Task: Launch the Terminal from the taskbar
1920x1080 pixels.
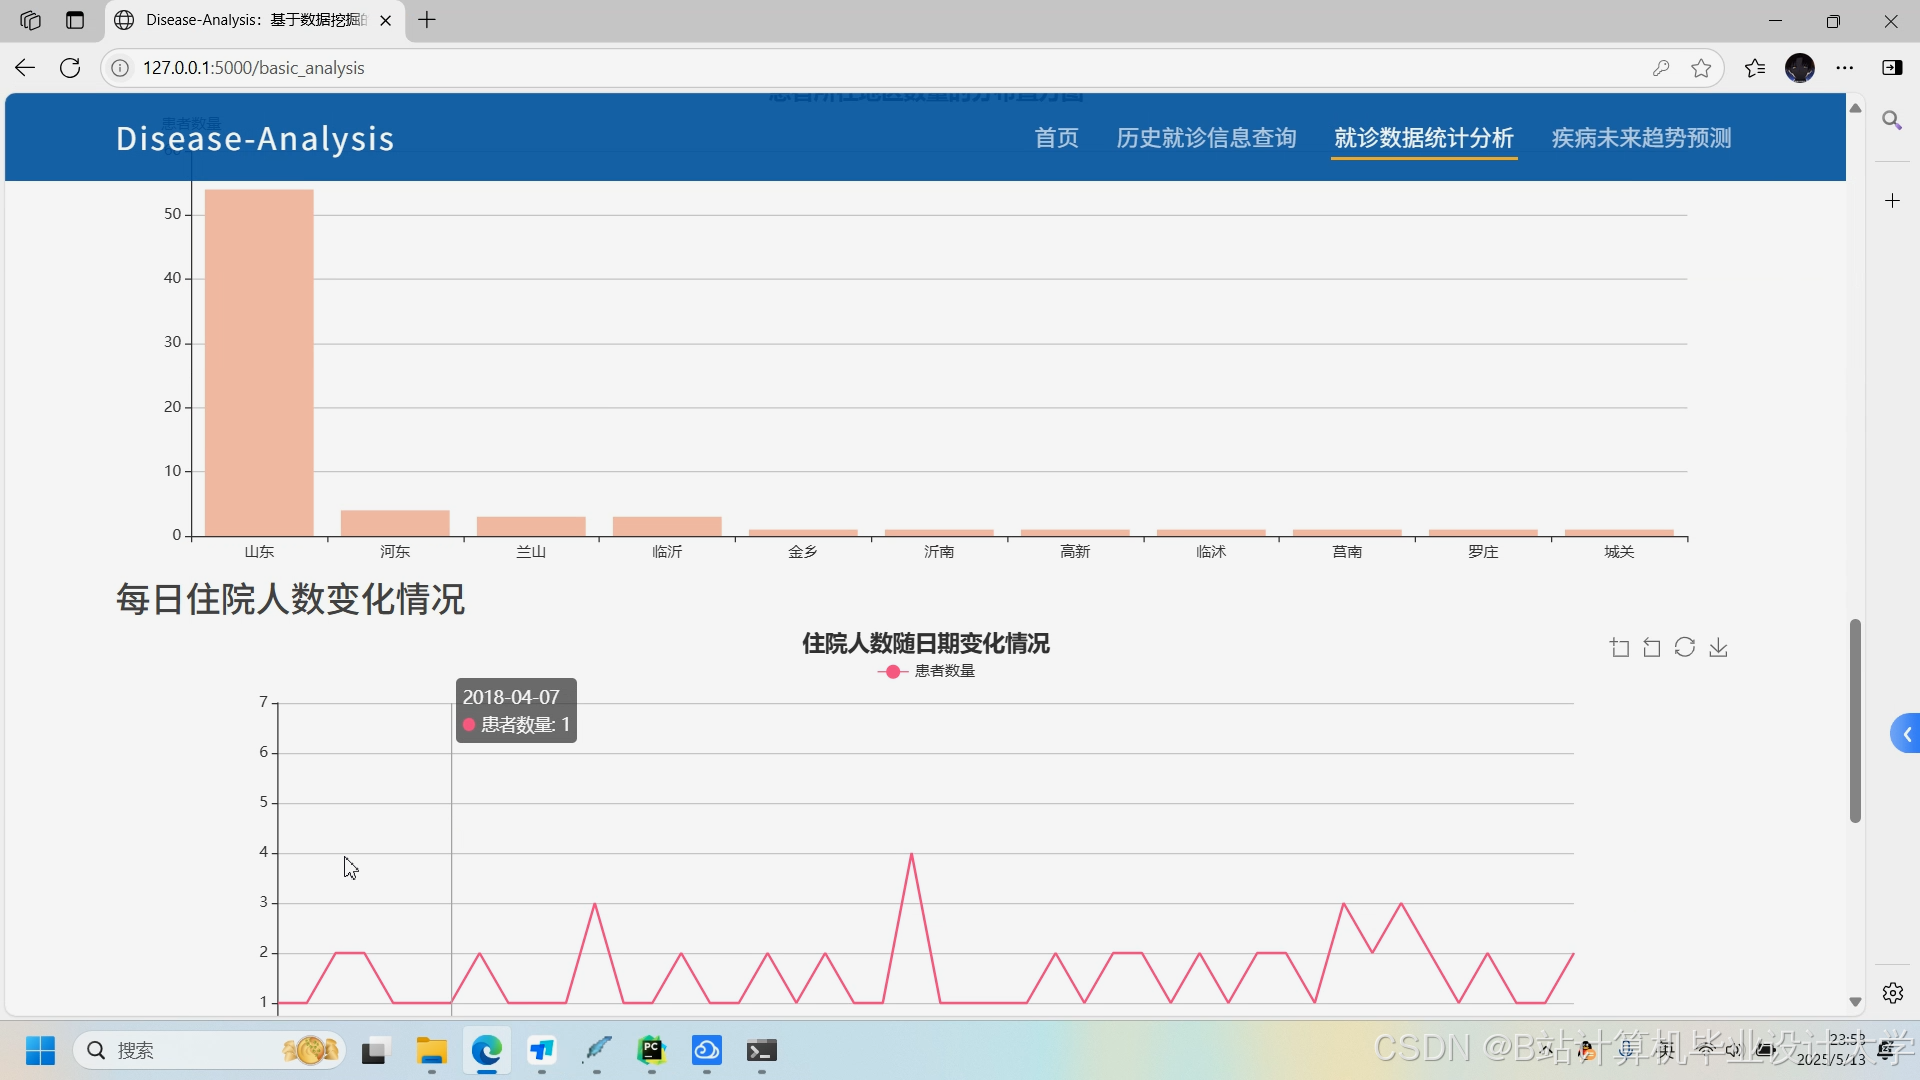Action: [x=763, y=1051]
